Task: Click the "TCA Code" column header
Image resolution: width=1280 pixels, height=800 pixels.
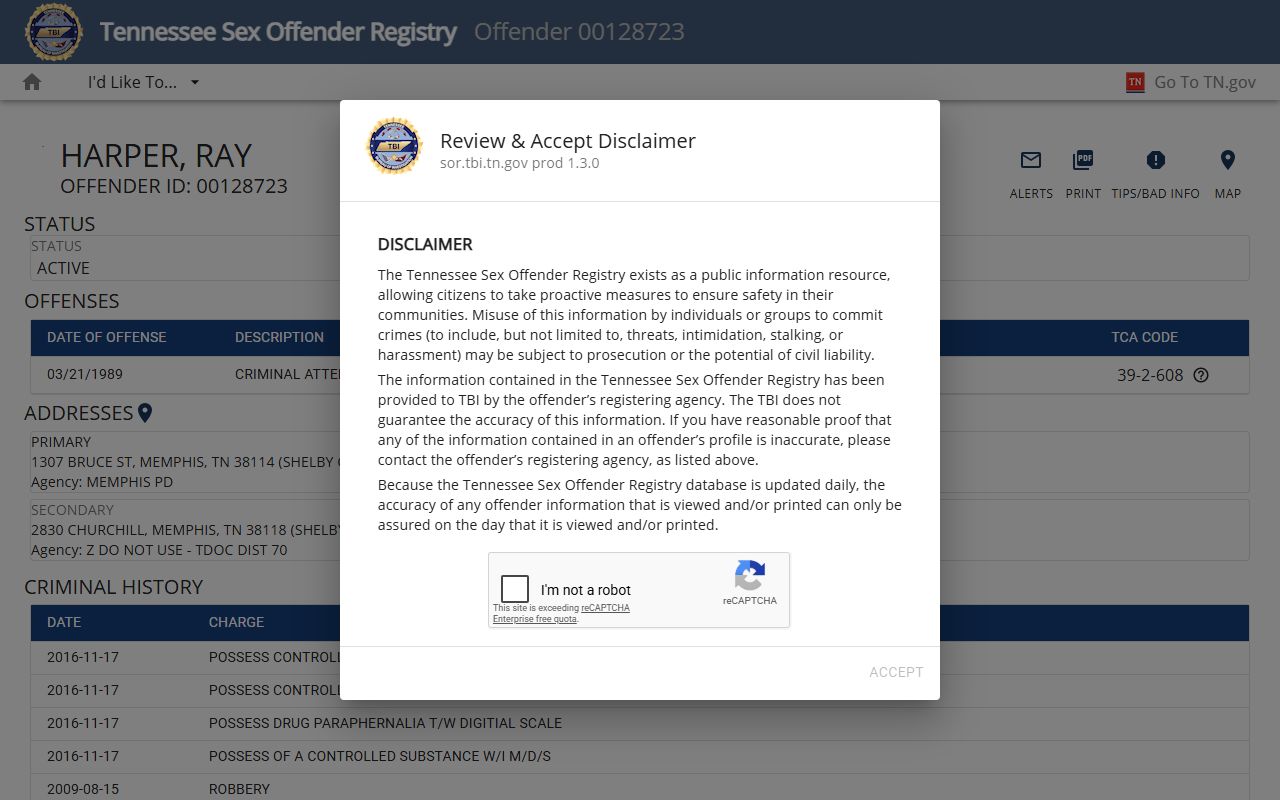Action: click(x=1145, y=337)
